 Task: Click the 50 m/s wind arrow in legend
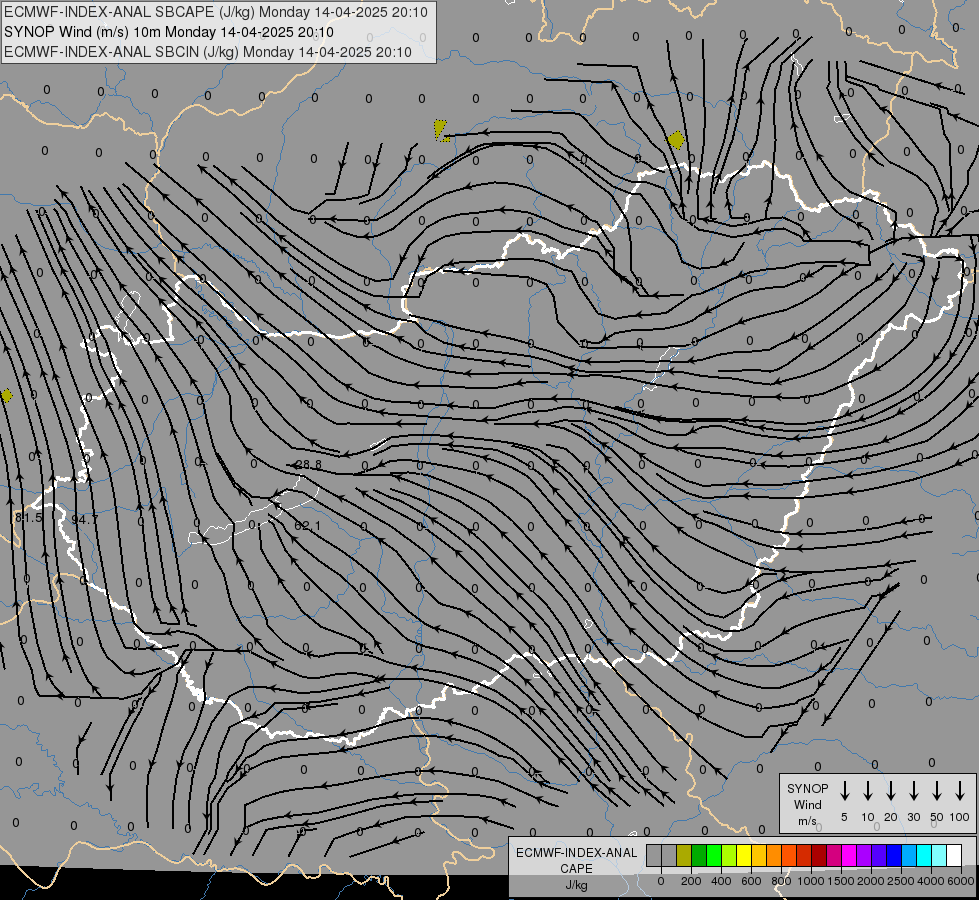pos(937,791)
